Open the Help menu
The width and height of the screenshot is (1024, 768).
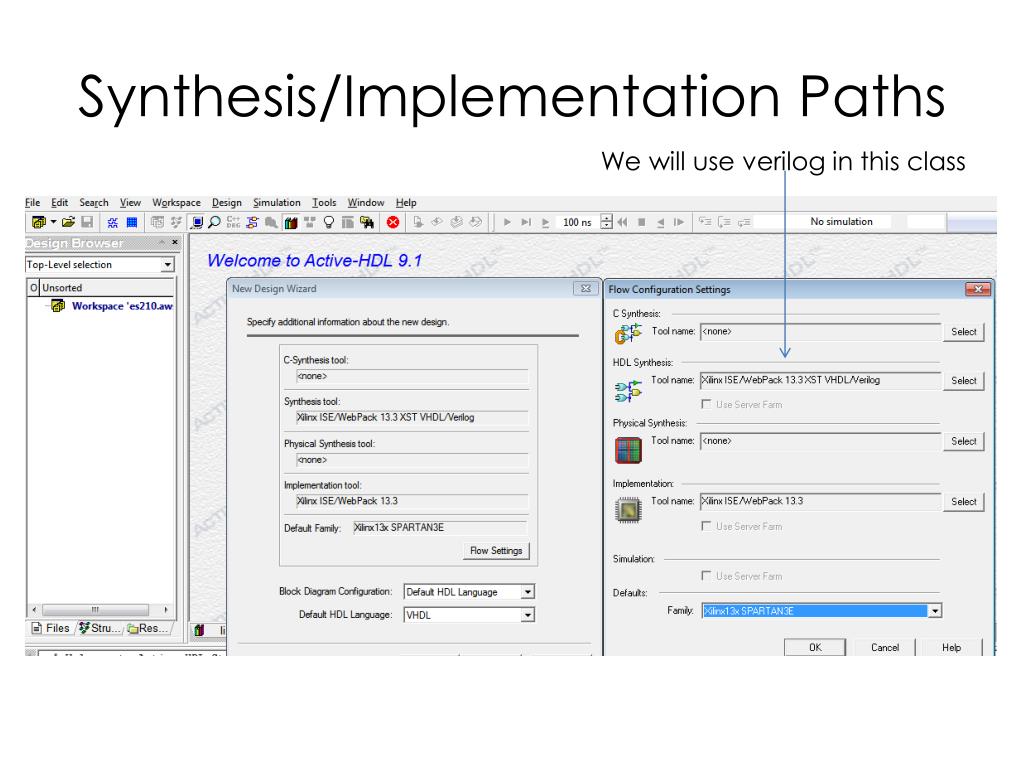click(406, 202)
